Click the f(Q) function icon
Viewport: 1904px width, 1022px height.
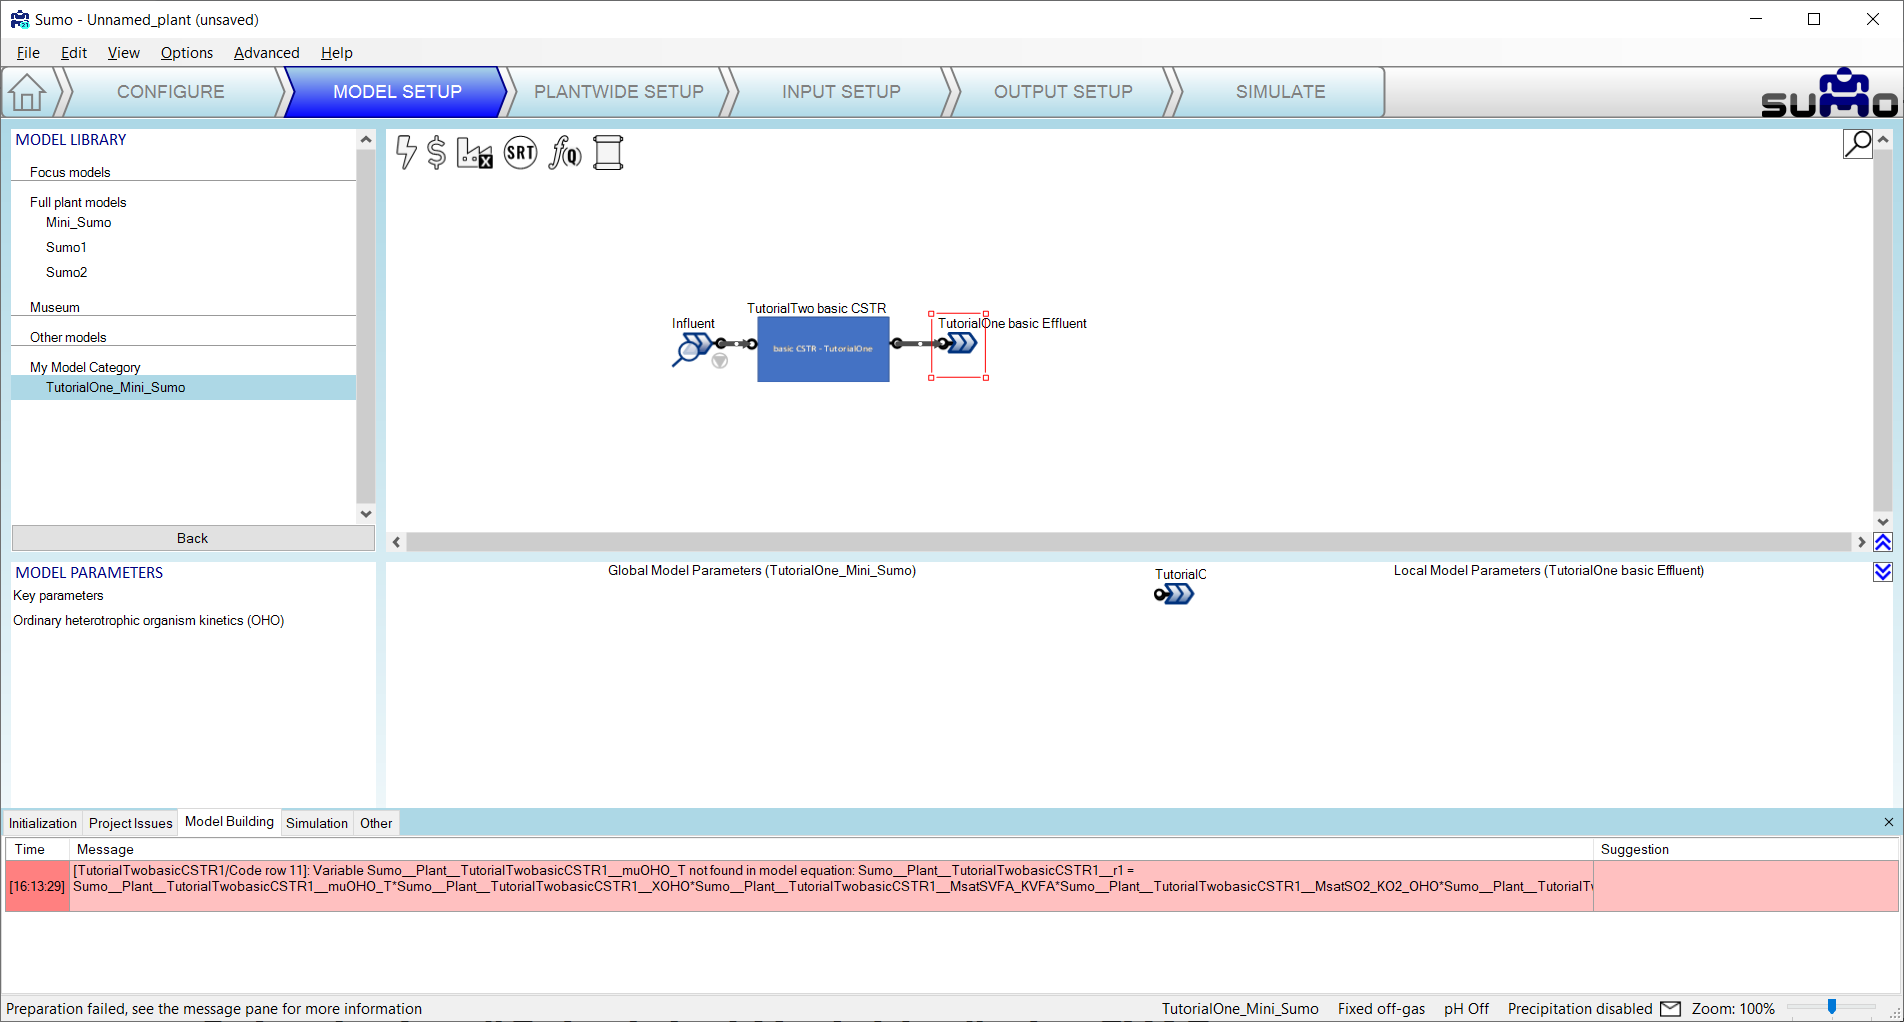(565, 153)
